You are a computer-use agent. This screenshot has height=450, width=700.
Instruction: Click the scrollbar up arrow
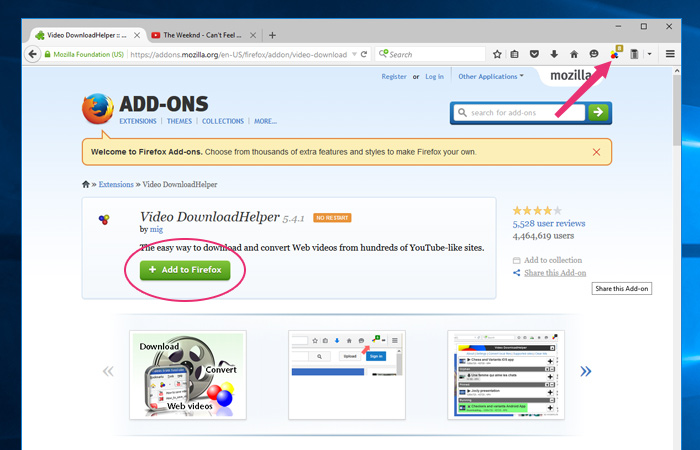pyautogui.click(x=677, y=71)
